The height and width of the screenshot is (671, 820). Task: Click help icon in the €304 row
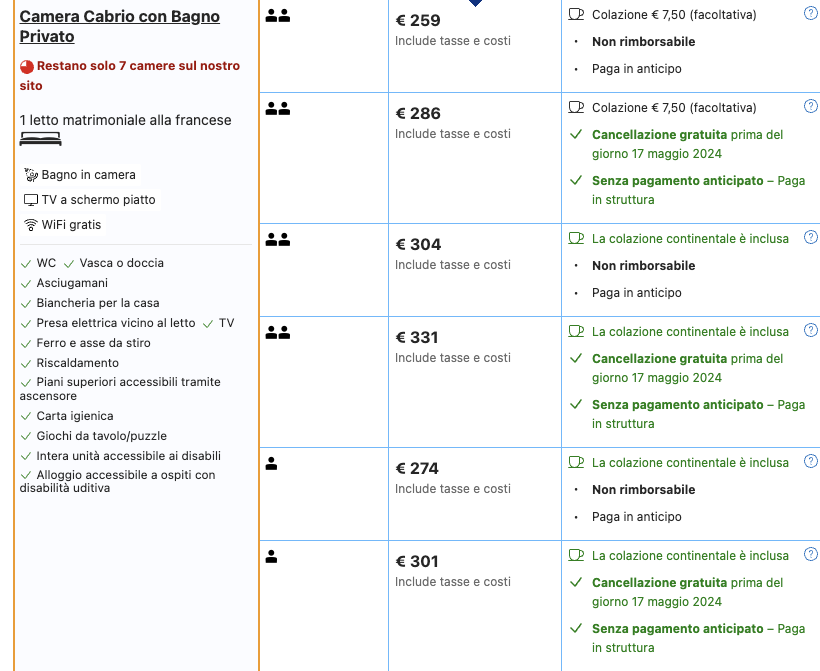pyautogui.click(x=810, y=237)
